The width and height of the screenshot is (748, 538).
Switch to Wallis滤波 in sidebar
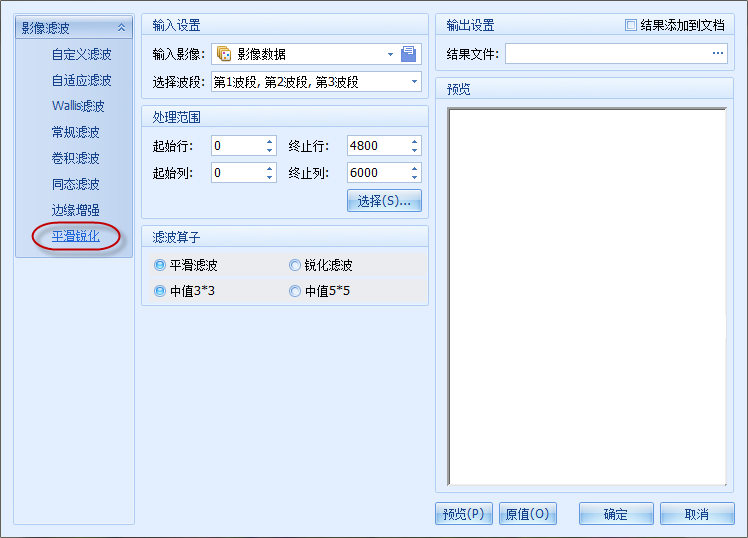tap(78, 106)
